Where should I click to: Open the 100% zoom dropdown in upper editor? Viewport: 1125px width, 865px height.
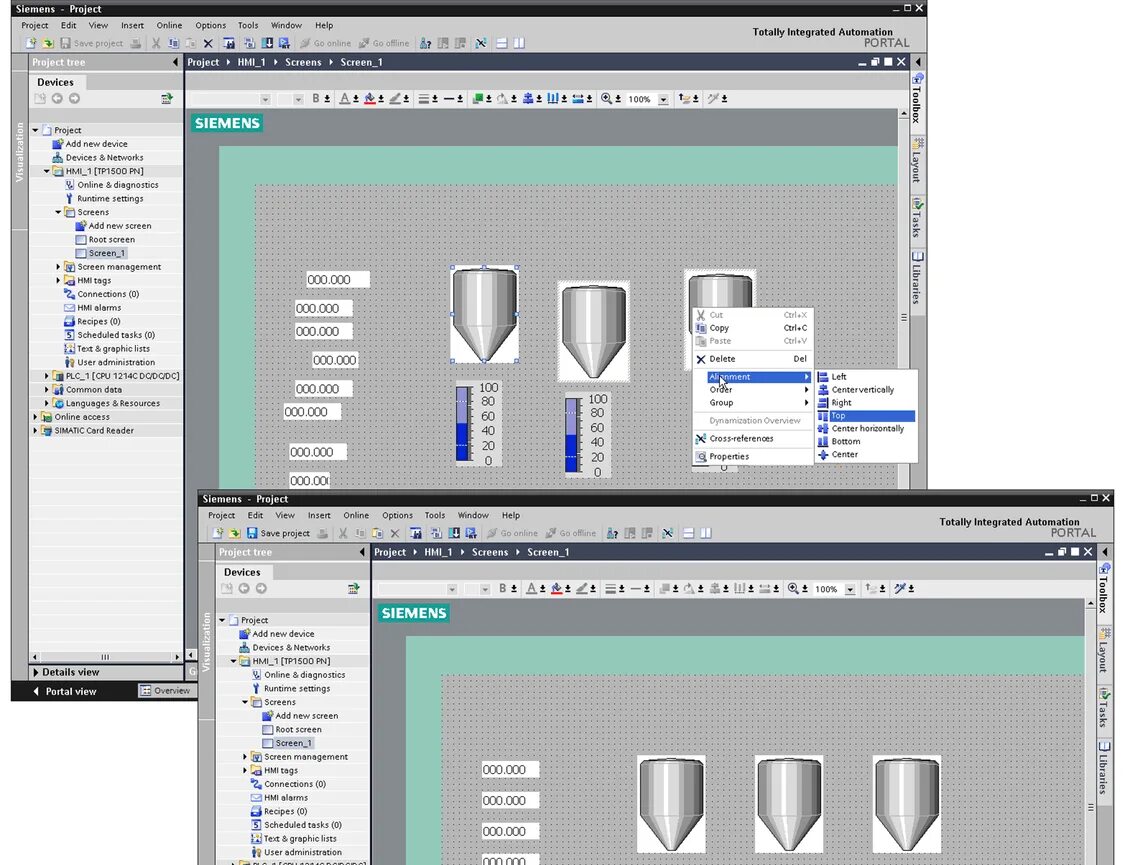click(664, 99)
